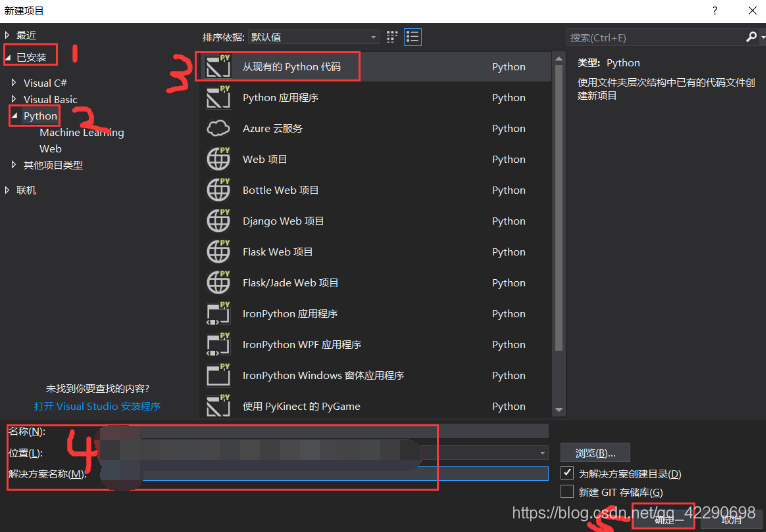Click the 浏览(B)... button
The width and height of the screenshot is (766, 532).
(x=595, y=453)
